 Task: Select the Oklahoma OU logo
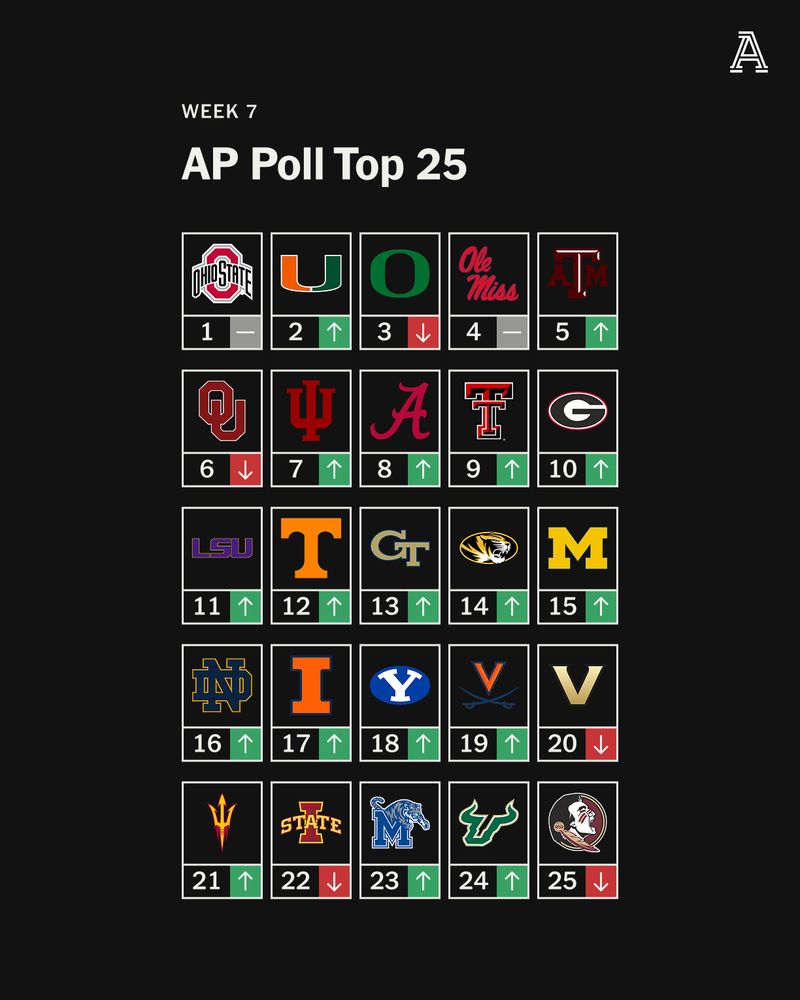pyautogui.click(x=222, y=411)
